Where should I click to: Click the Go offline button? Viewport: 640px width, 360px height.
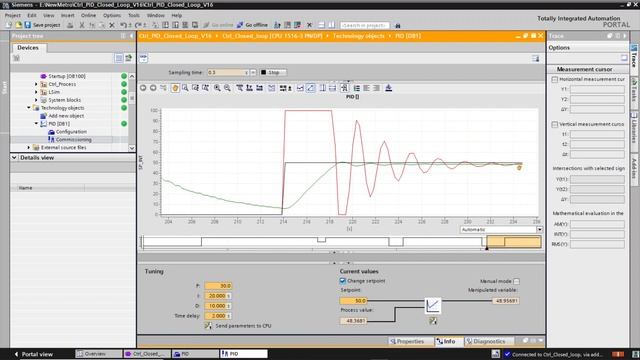click(x=252, y=25)
